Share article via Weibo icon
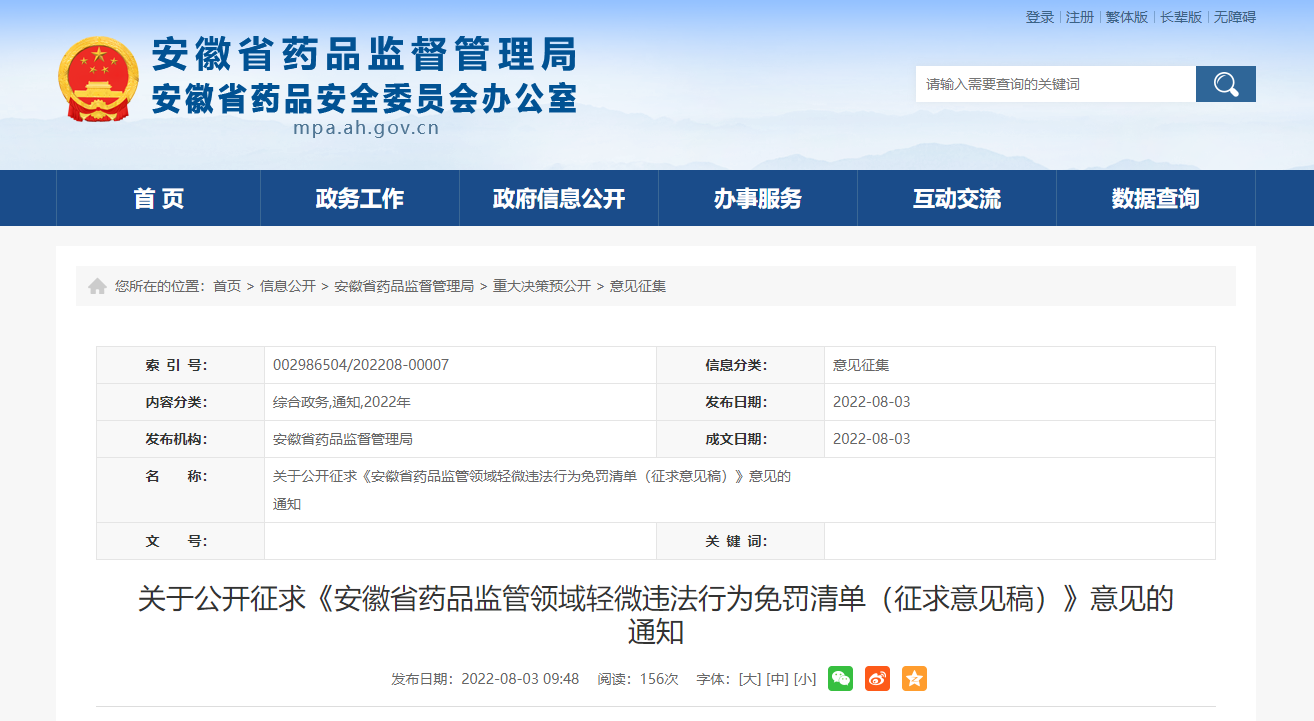The image size is (1314, 721). tap(877, 678)
